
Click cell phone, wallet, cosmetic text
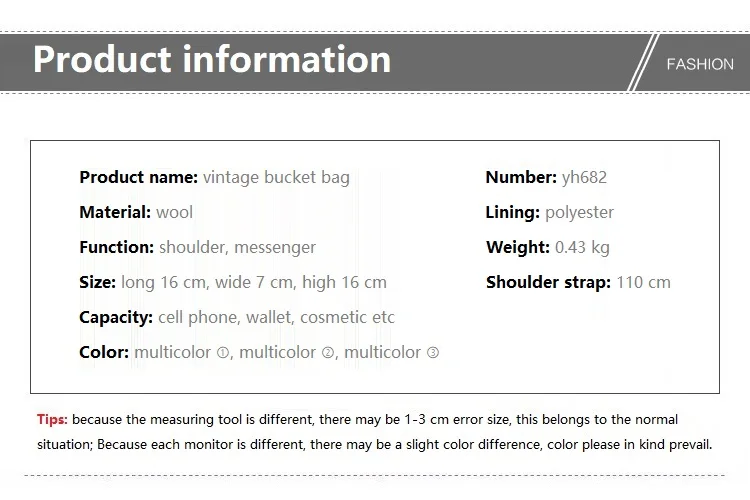(x=276, y=317)
